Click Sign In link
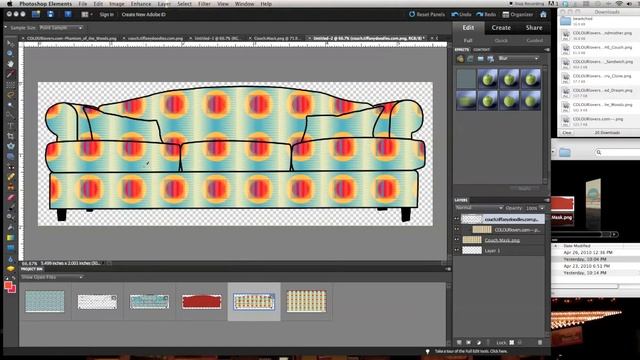The height and width of the screenshot is (360, 640). pyautogui.click(x=107, y=14)
